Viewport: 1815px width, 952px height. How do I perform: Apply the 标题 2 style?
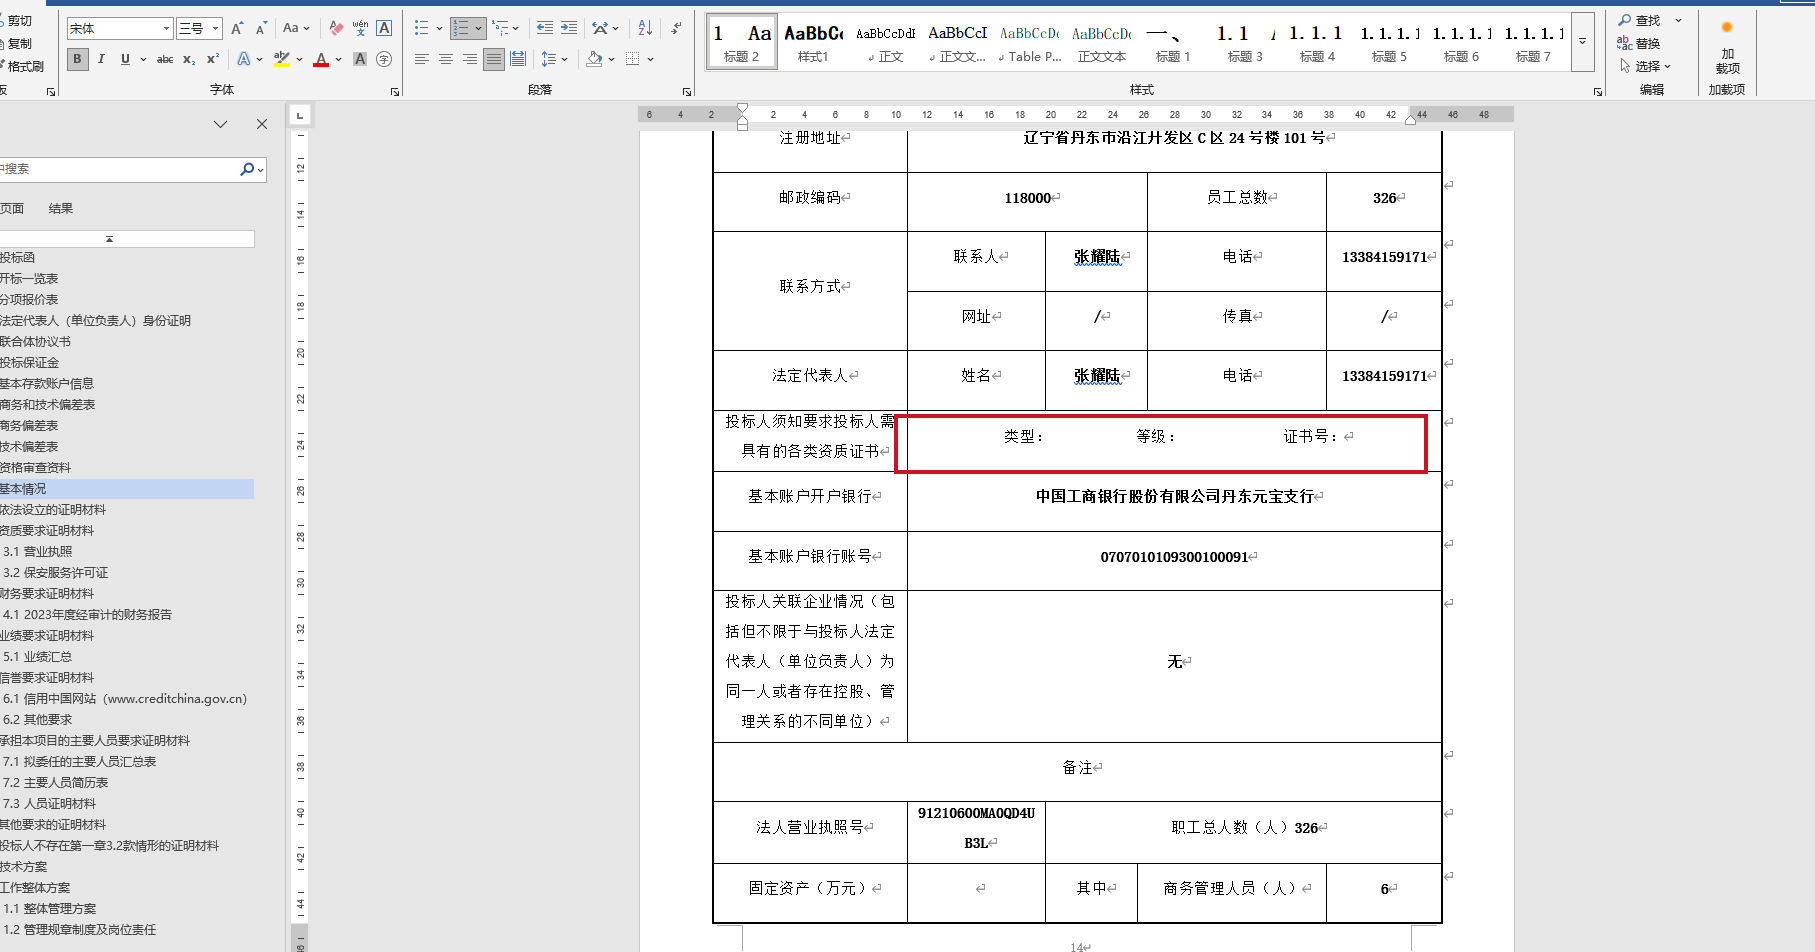click(742, 43)
